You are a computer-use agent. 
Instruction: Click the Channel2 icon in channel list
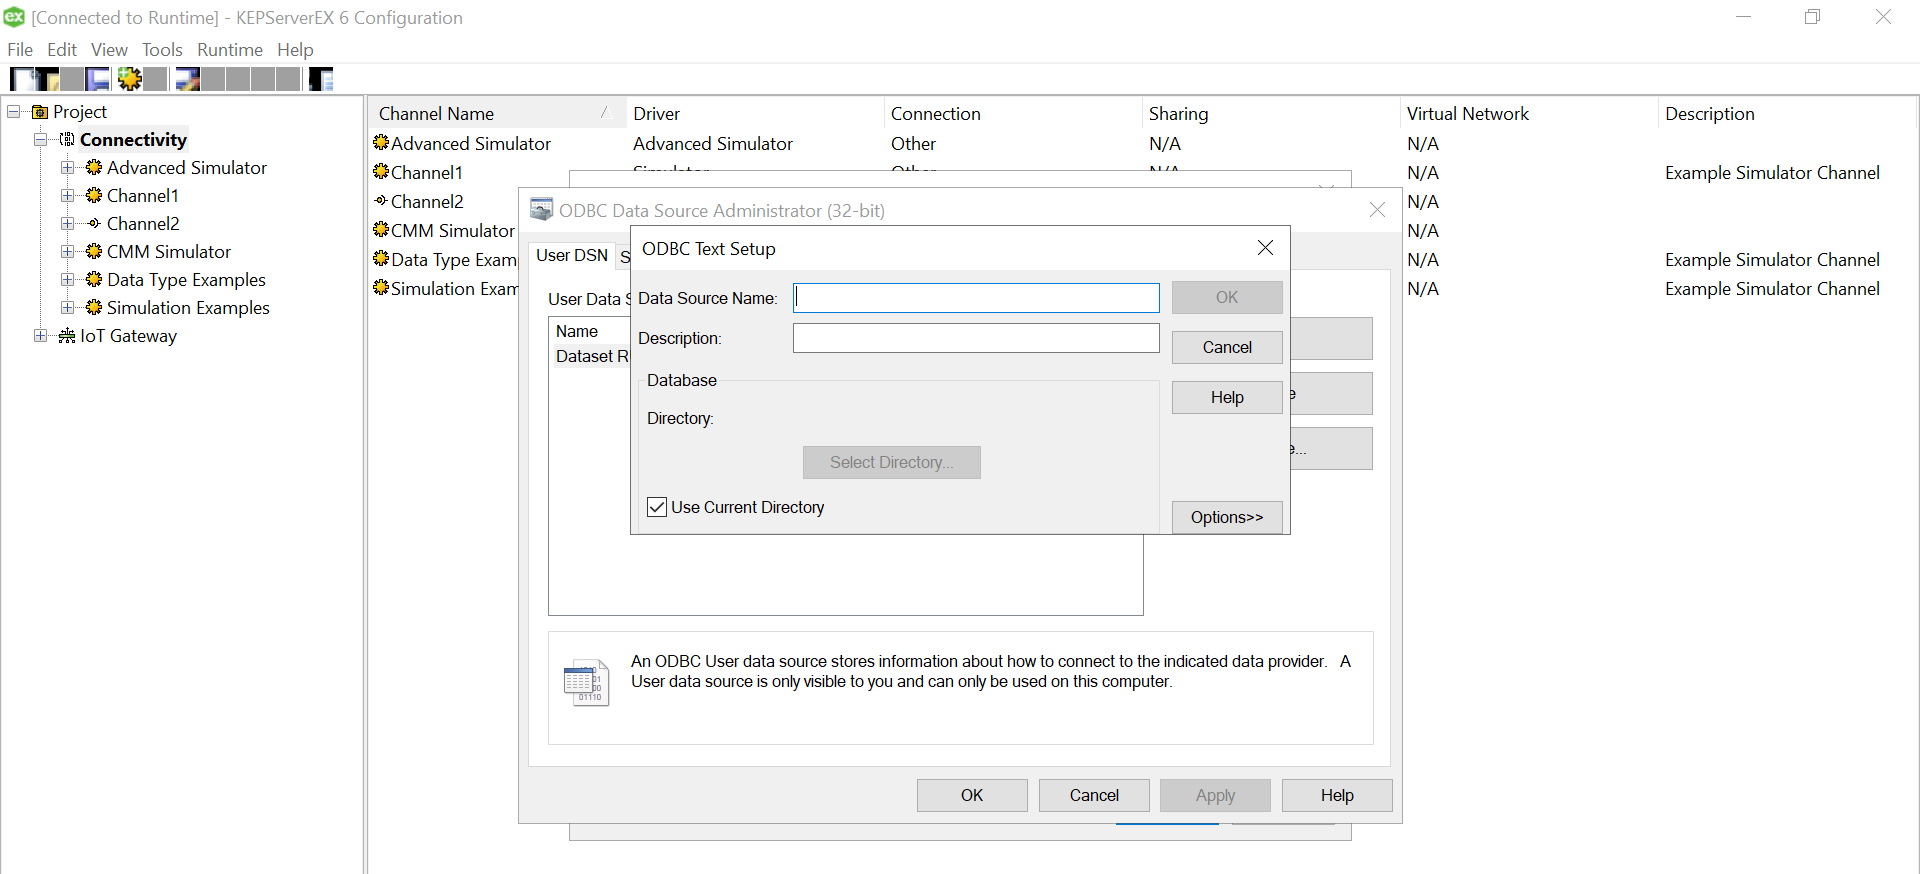(381, 201)
